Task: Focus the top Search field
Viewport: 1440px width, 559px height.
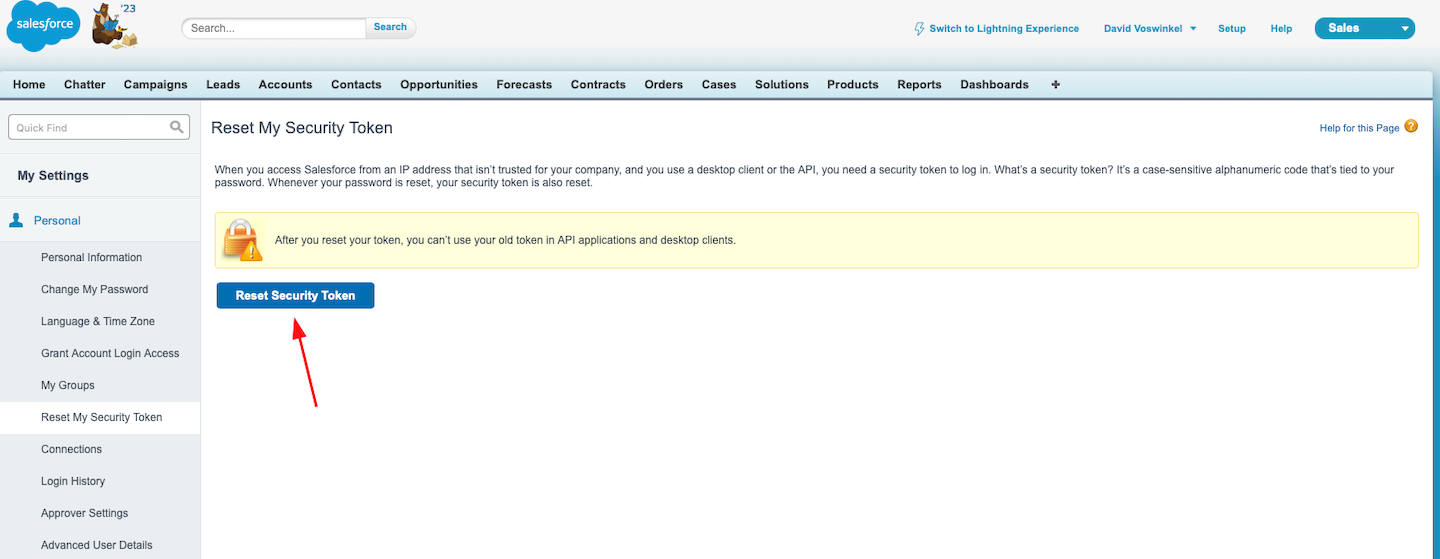Action: (x=274, y=28)
